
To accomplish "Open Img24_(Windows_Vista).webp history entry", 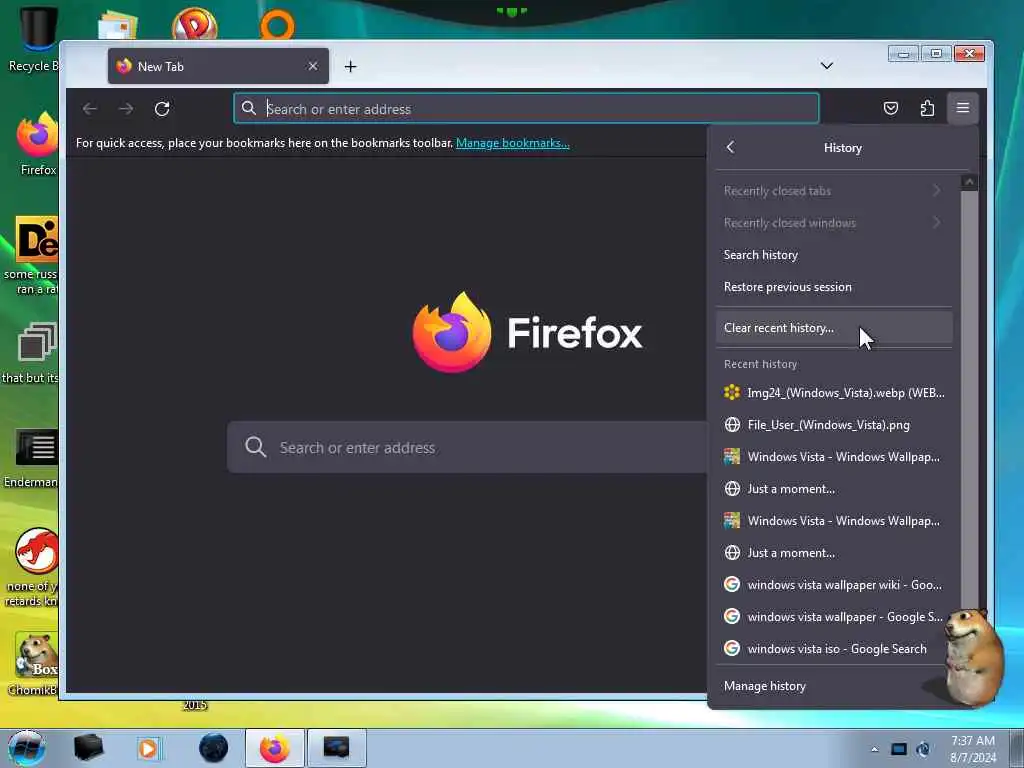I will (x=833, y=392).
